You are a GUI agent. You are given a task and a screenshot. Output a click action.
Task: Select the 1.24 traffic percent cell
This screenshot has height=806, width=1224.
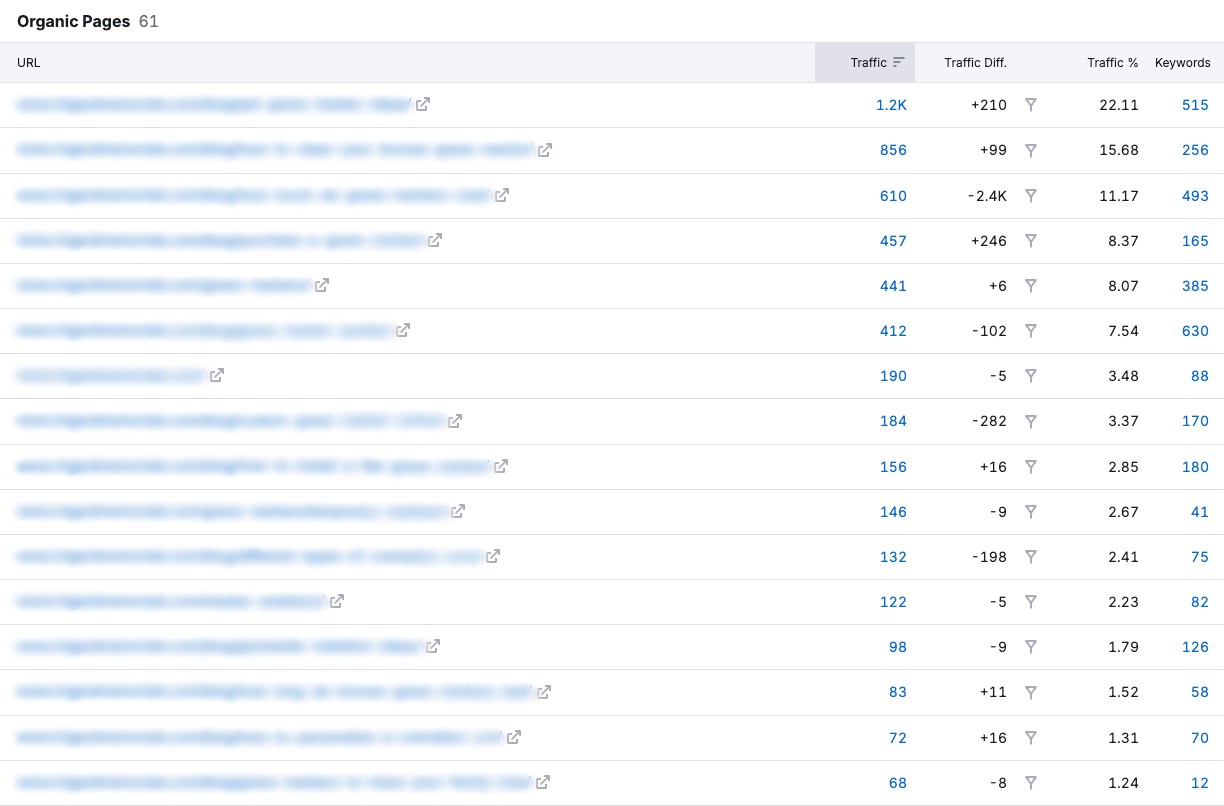tap(1122, 782)
